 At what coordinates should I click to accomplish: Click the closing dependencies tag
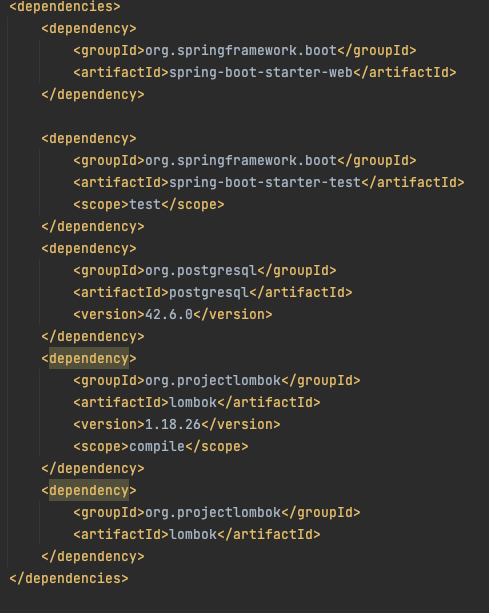pyautogui.click(x=69, y=578)
